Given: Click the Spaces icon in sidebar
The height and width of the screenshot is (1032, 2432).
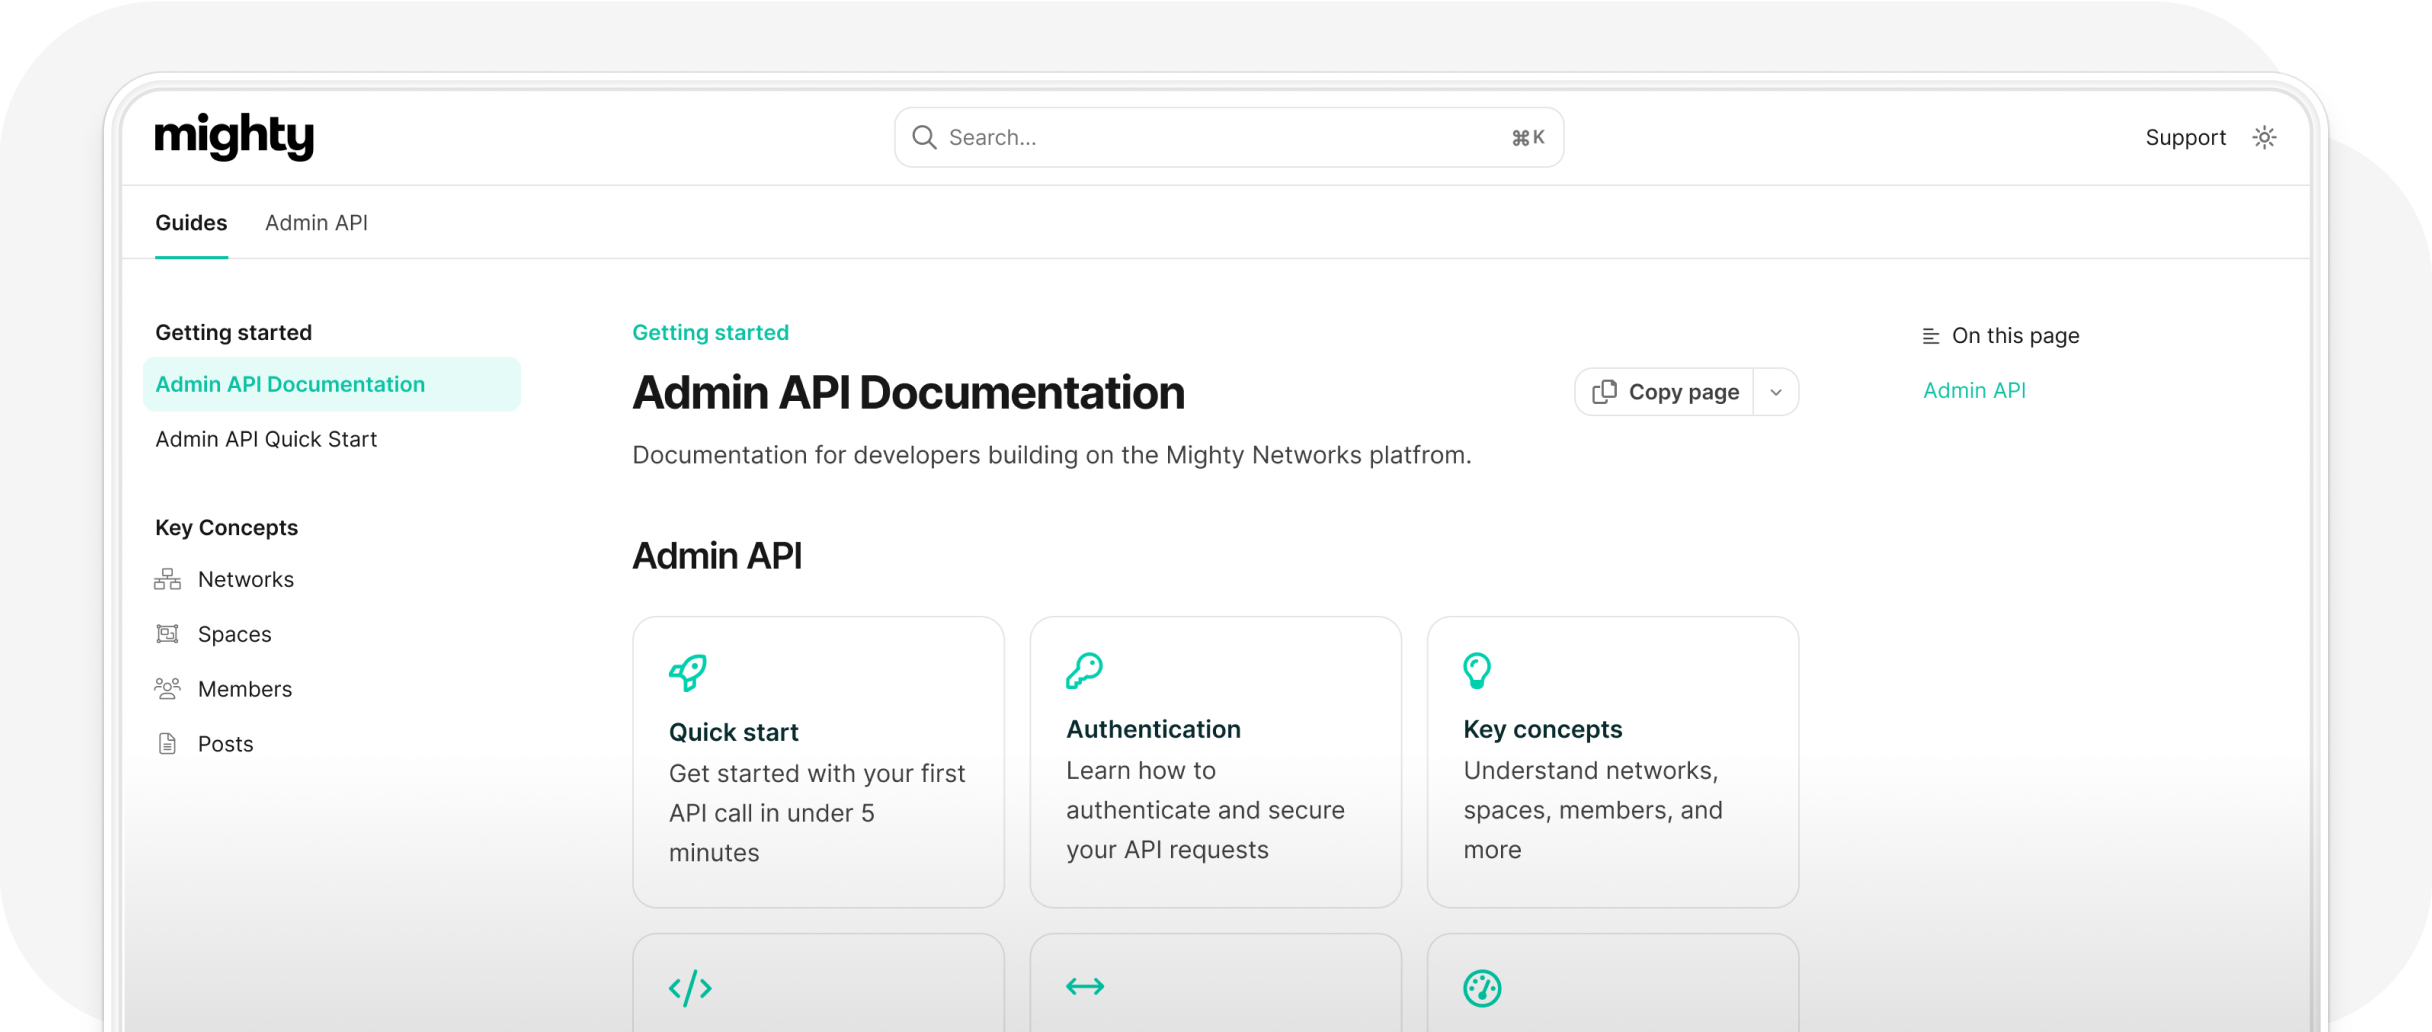Looking at the screenshot, I should click(167, 633).
